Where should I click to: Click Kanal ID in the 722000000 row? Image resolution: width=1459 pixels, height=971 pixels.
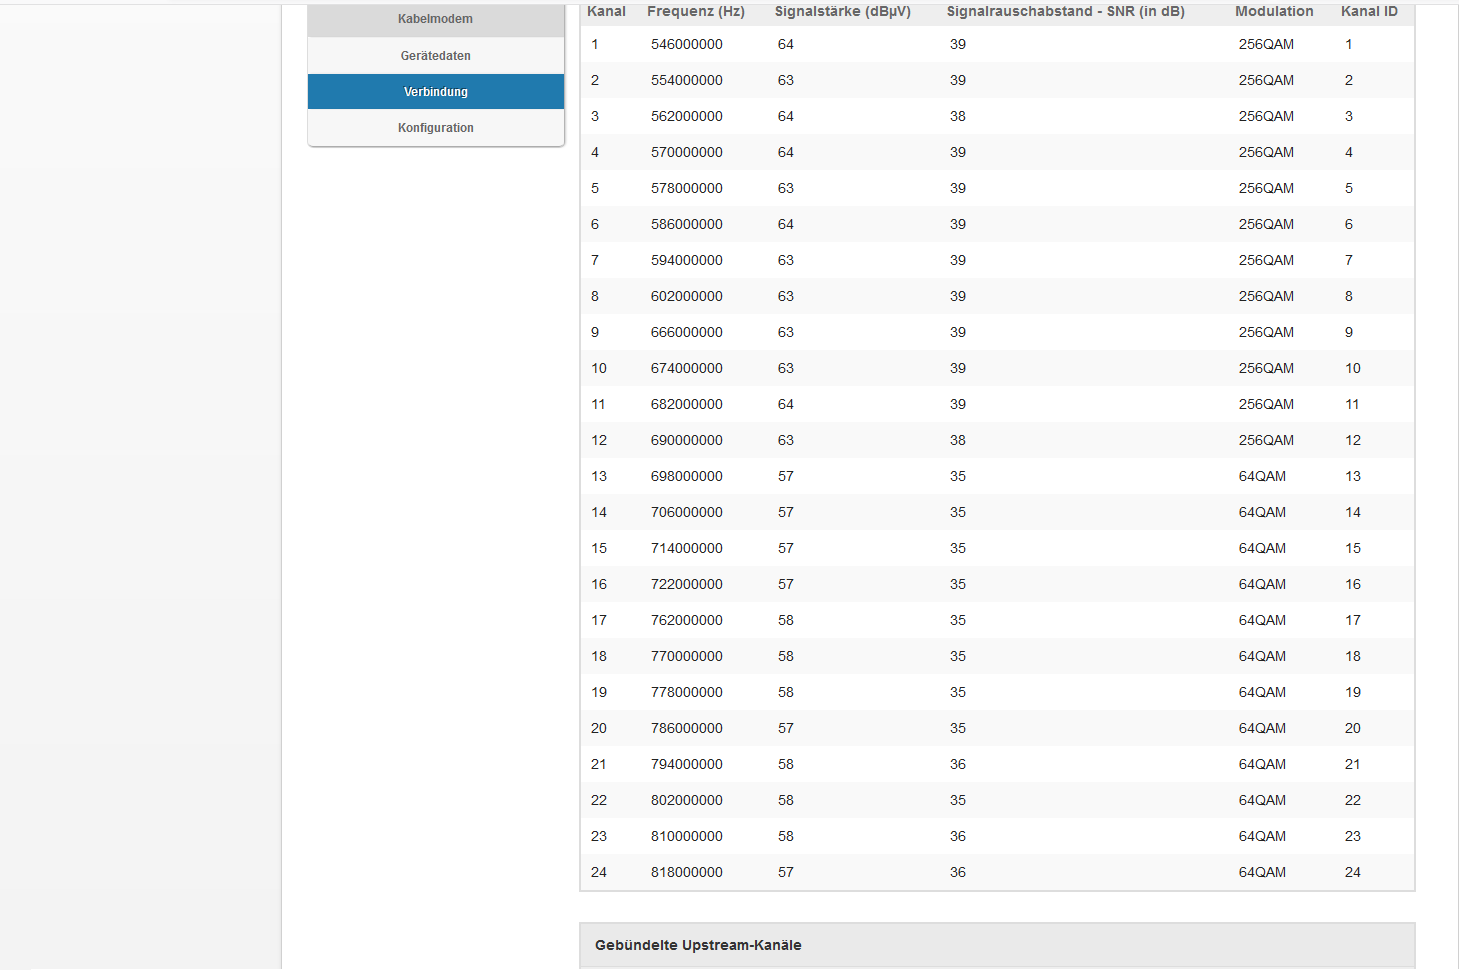click(x=1353, y=584)
